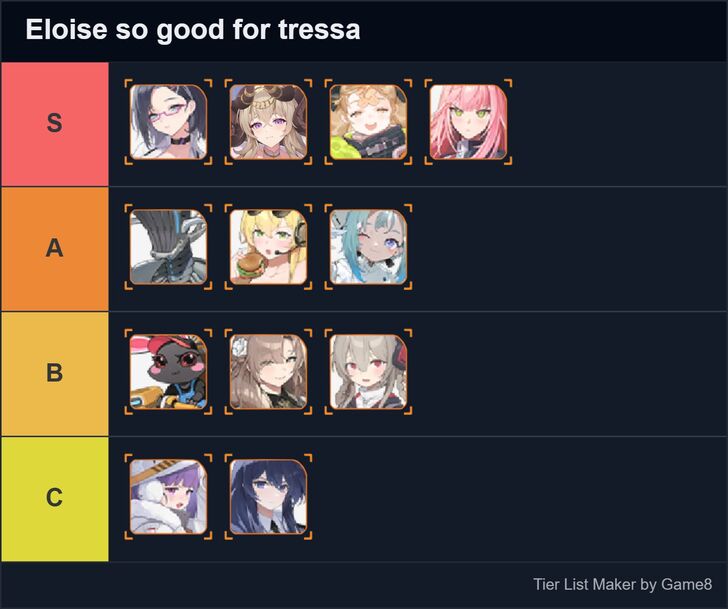728x609 pixels.
Task: Select the yellow C tier label
Action: pos(55,498)
